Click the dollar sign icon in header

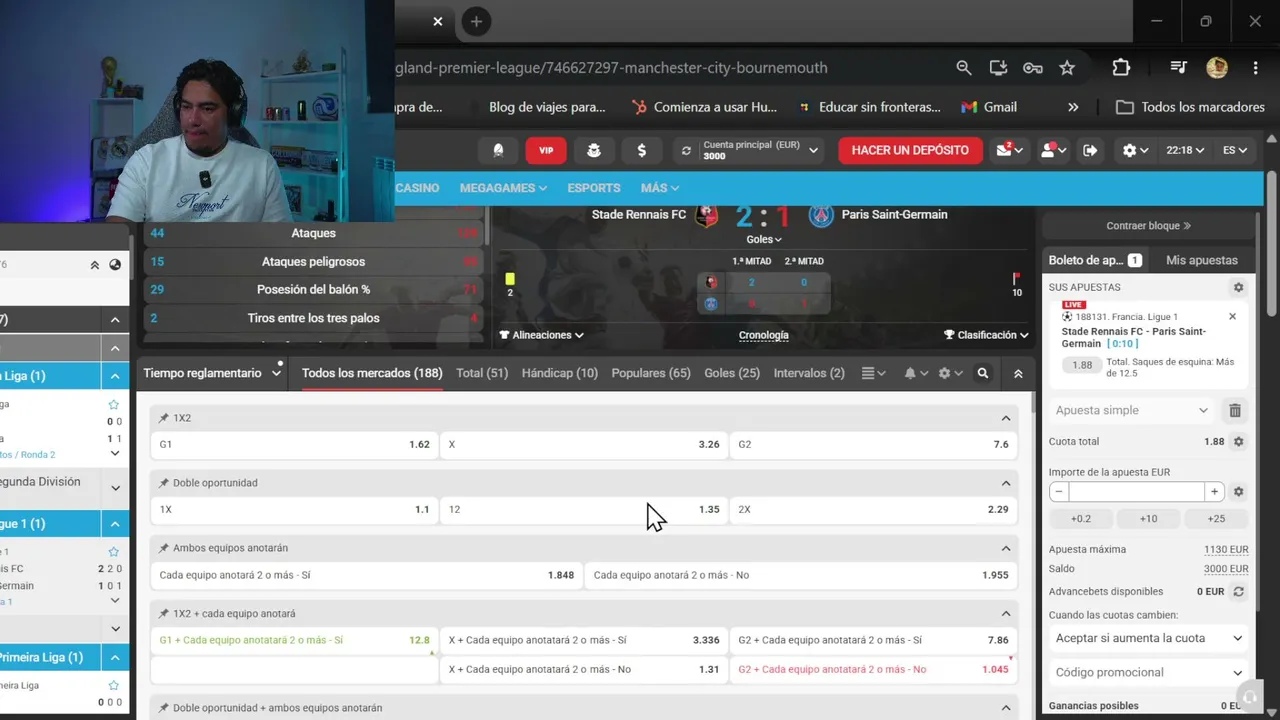coord(641,150)
